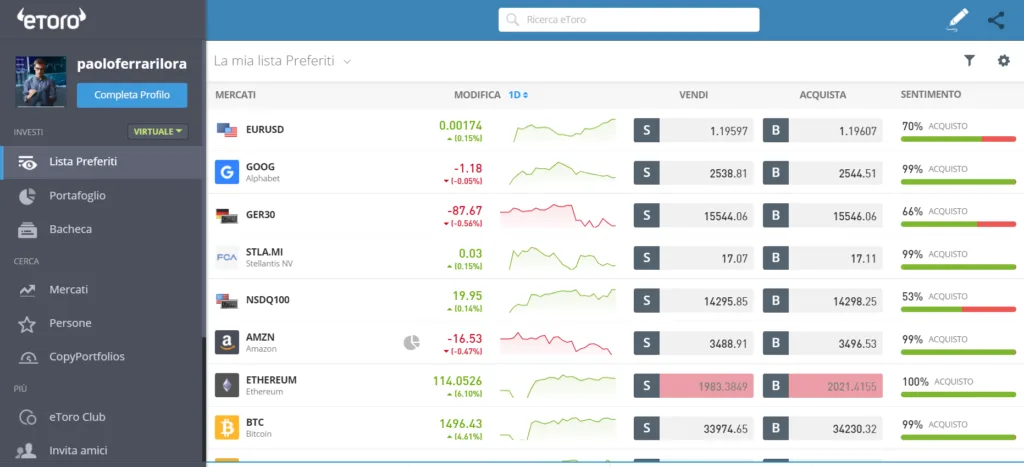Click the SENTIMENTO column header
The width and height of the screenshot is (1024, 467).
click(x=931, y=94)
